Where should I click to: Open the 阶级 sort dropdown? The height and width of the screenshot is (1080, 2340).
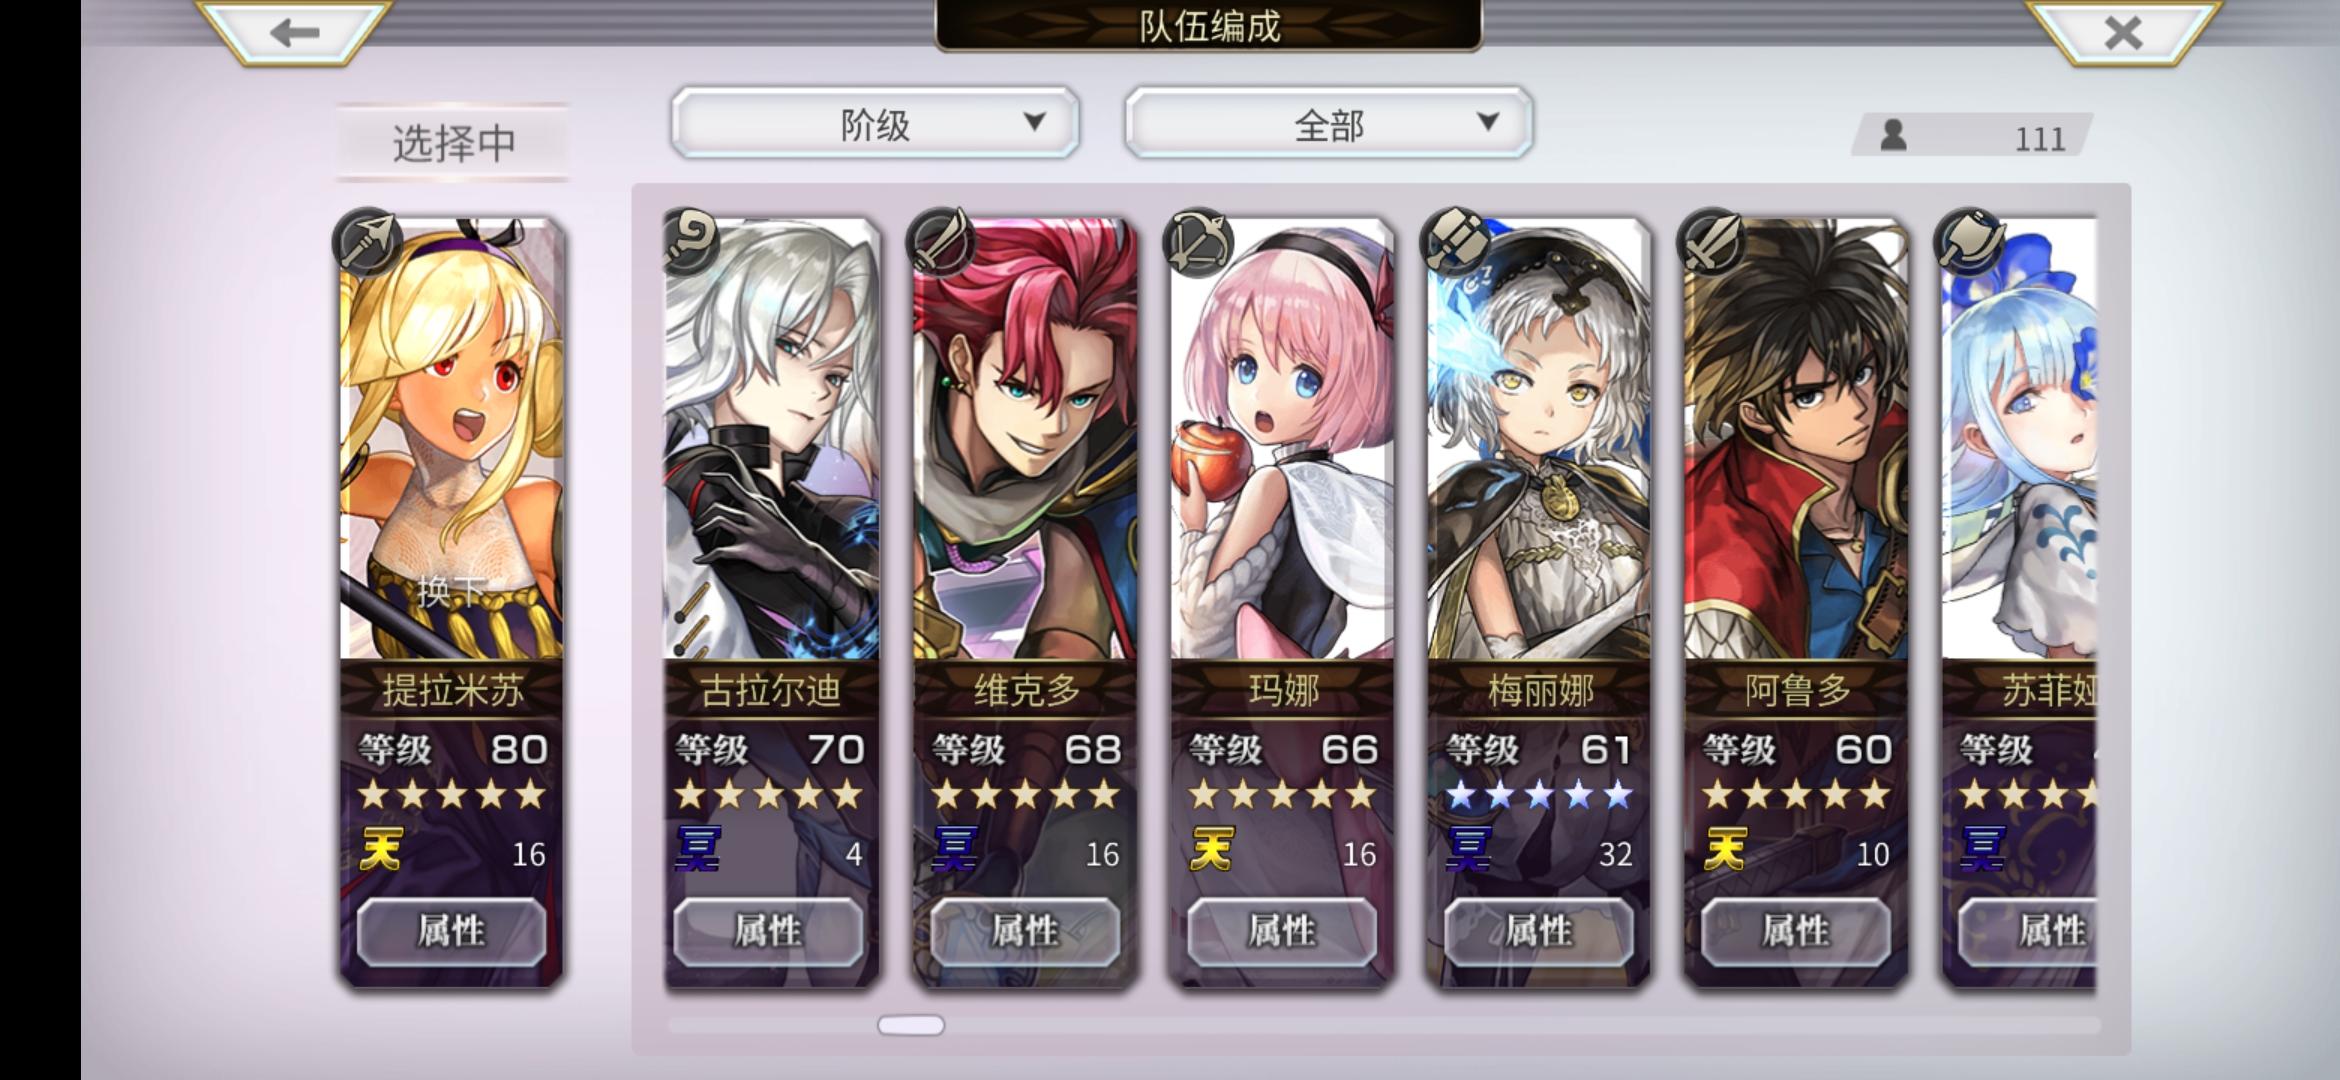pyautogui.click(x=875, y=123)
